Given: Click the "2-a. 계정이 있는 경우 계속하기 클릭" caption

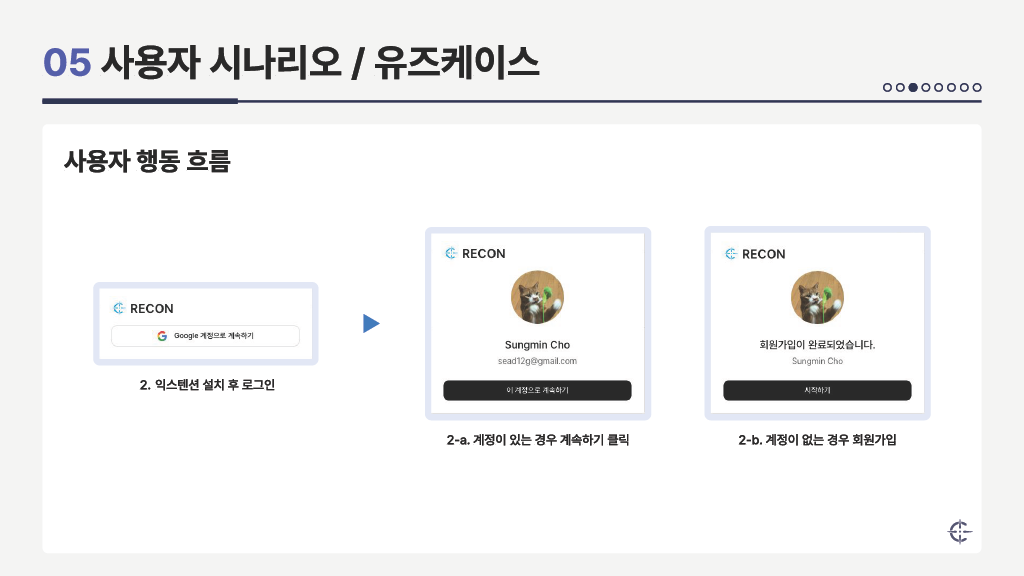Looking at the screenshot, I should point(538,440).
